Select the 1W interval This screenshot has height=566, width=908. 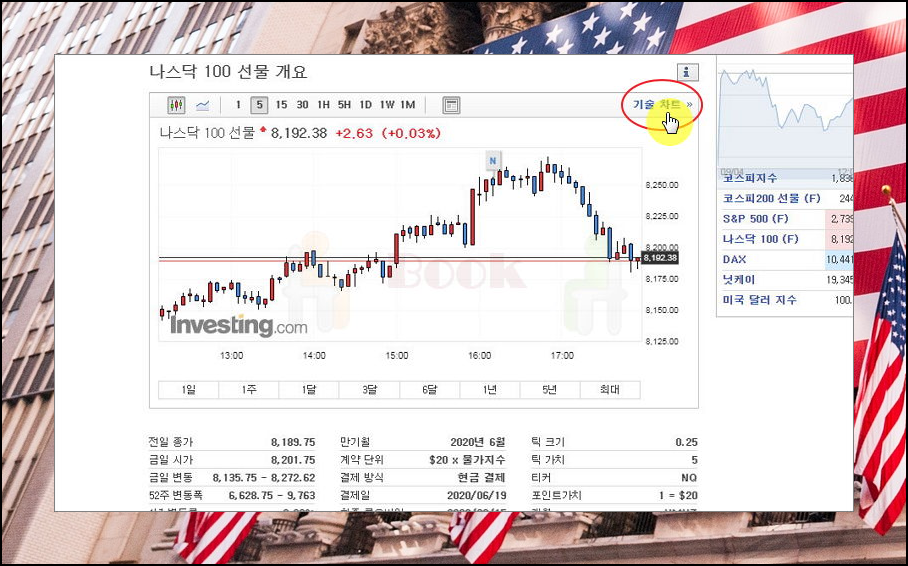tap(387, 105)
